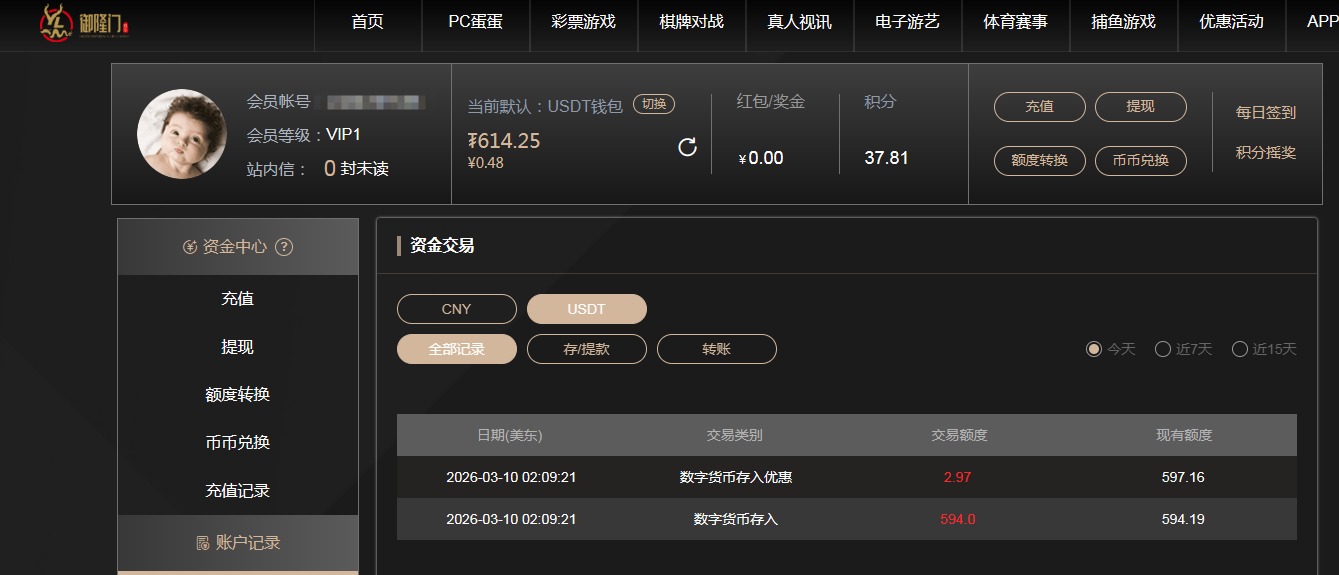Click the 交易额度 column header
This screenshot has width=1339, height=575.
tap(959, 435)
